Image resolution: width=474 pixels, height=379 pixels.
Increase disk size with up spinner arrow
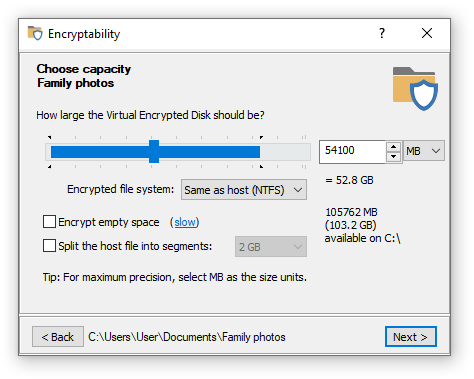(x=394, y=147)
